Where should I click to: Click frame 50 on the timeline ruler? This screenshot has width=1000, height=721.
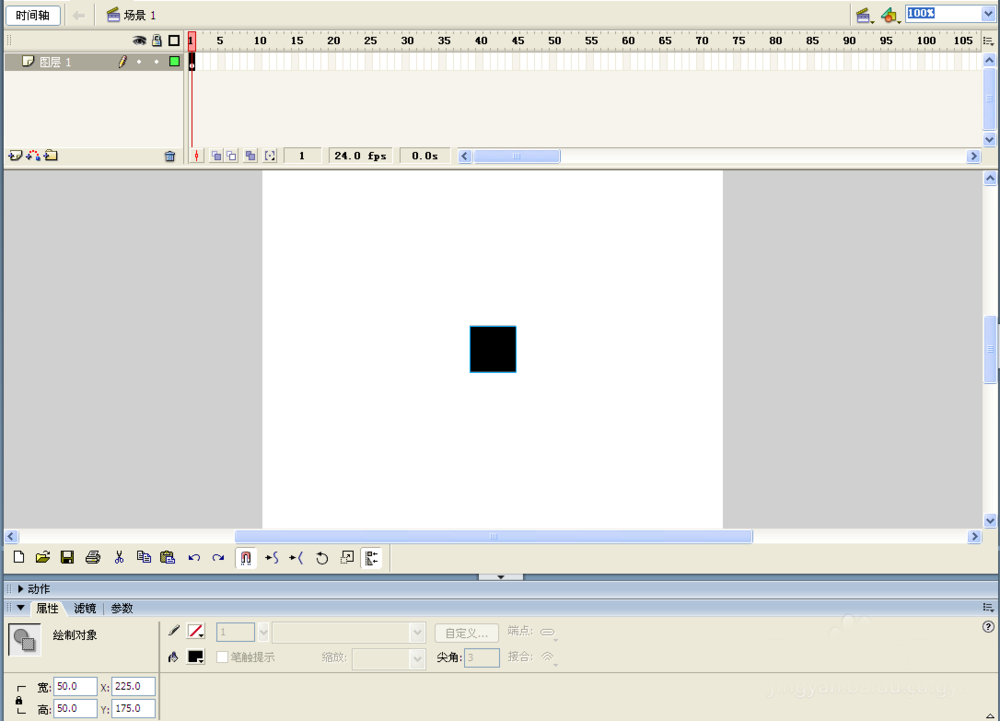[x=554, y=41]
